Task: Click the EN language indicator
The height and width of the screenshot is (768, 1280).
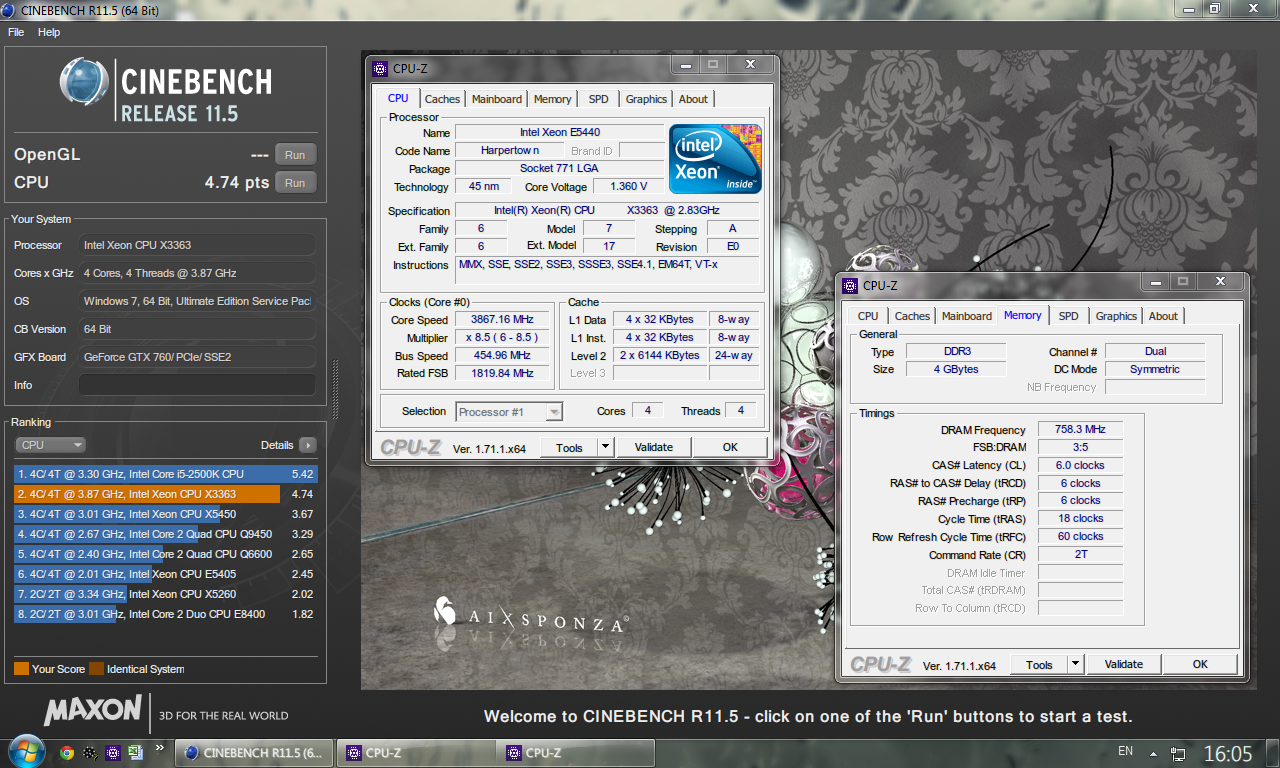Action: (x=1125, y=751)
